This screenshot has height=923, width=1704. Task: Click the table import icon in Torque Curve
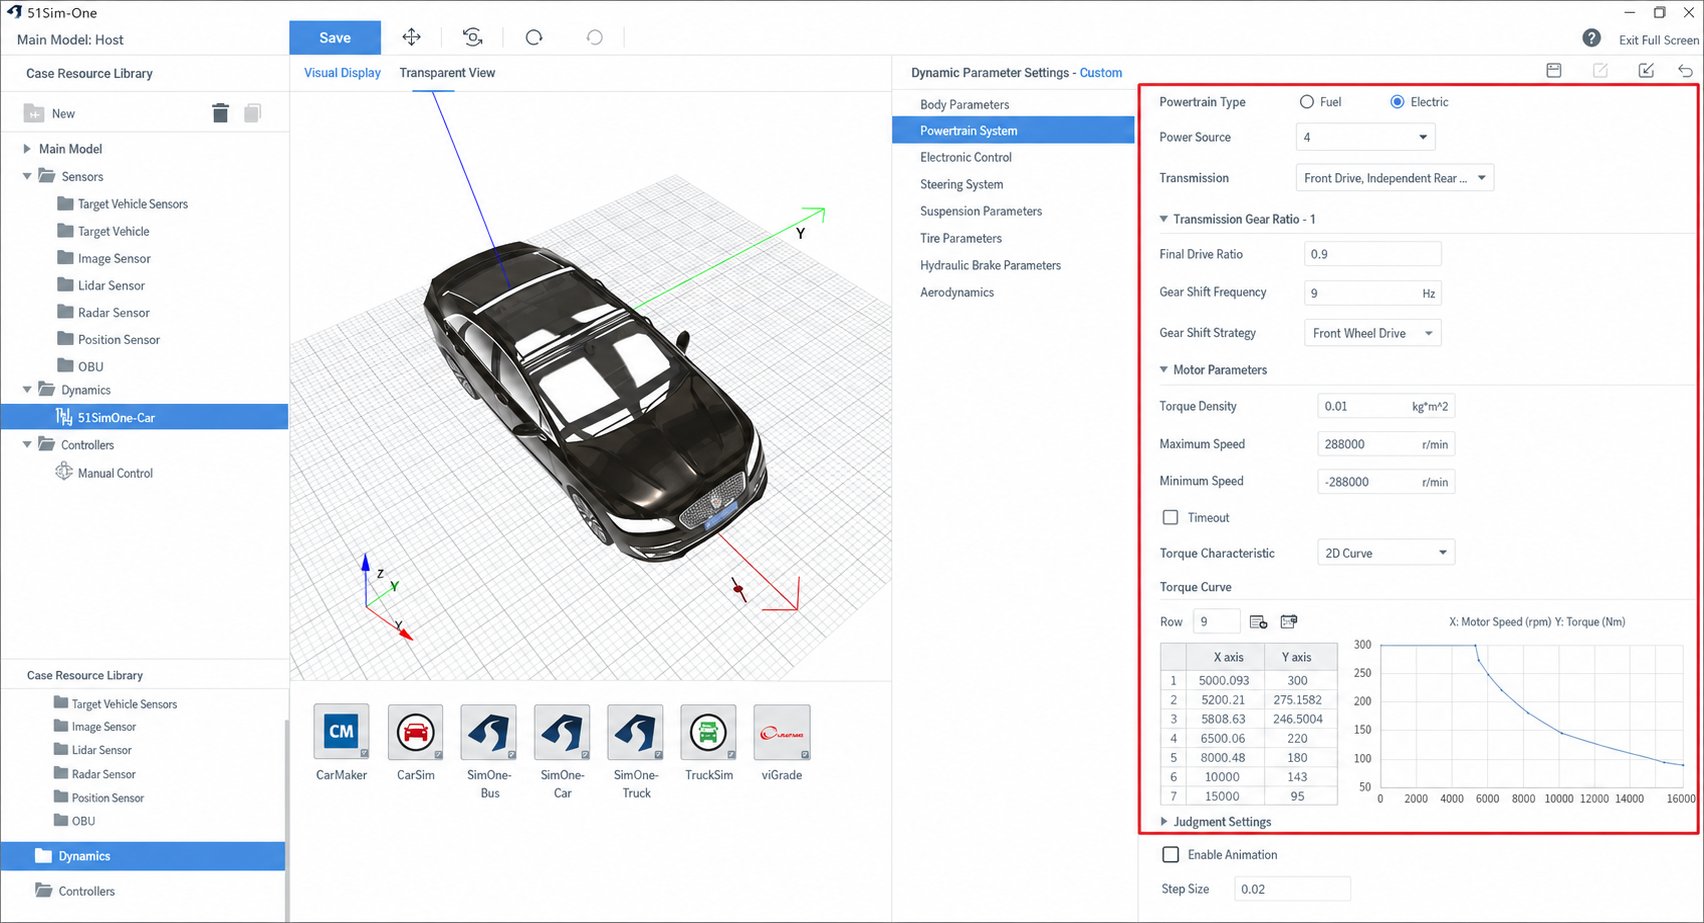pyautogui.click(x=1289, y=622)
